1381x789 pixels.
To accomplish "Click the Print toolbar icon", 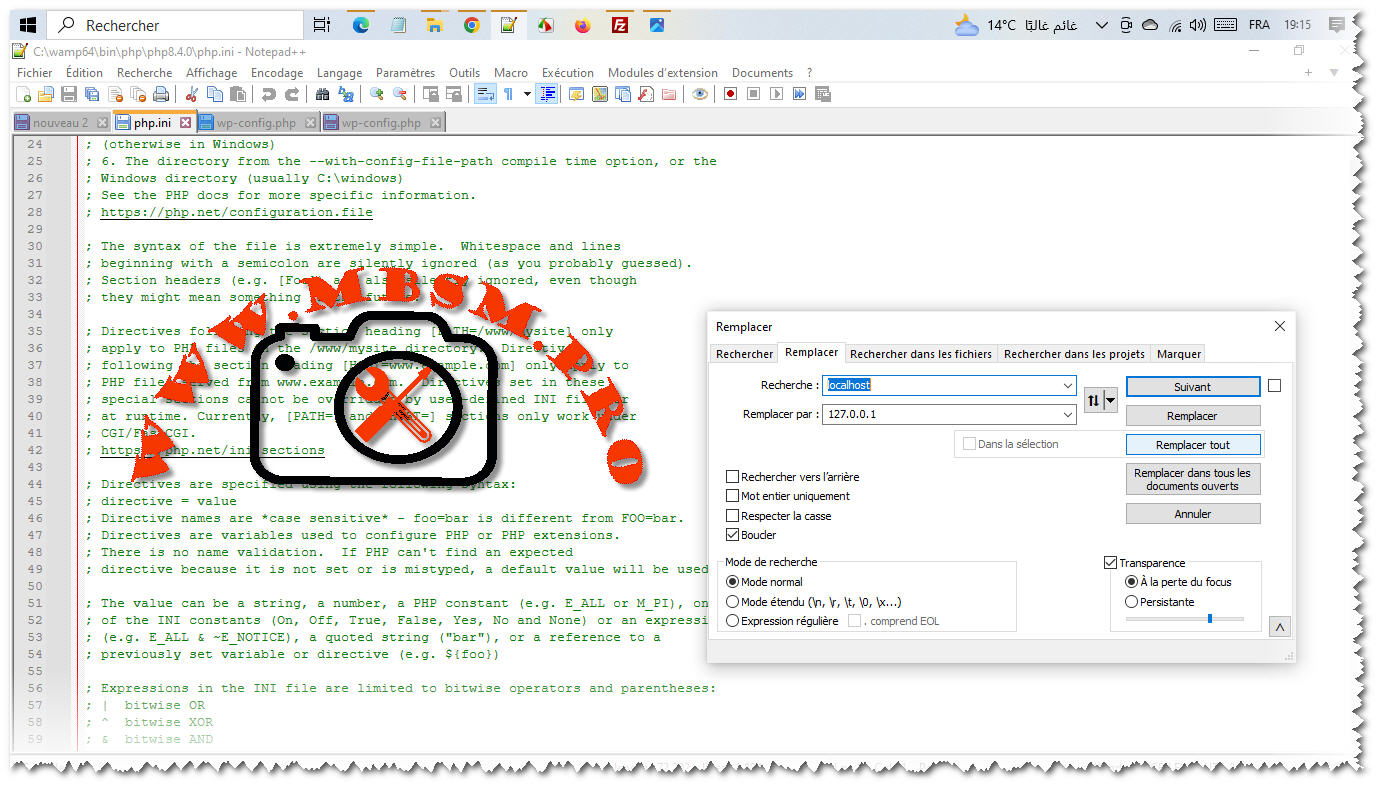I will tap(161, 94).
